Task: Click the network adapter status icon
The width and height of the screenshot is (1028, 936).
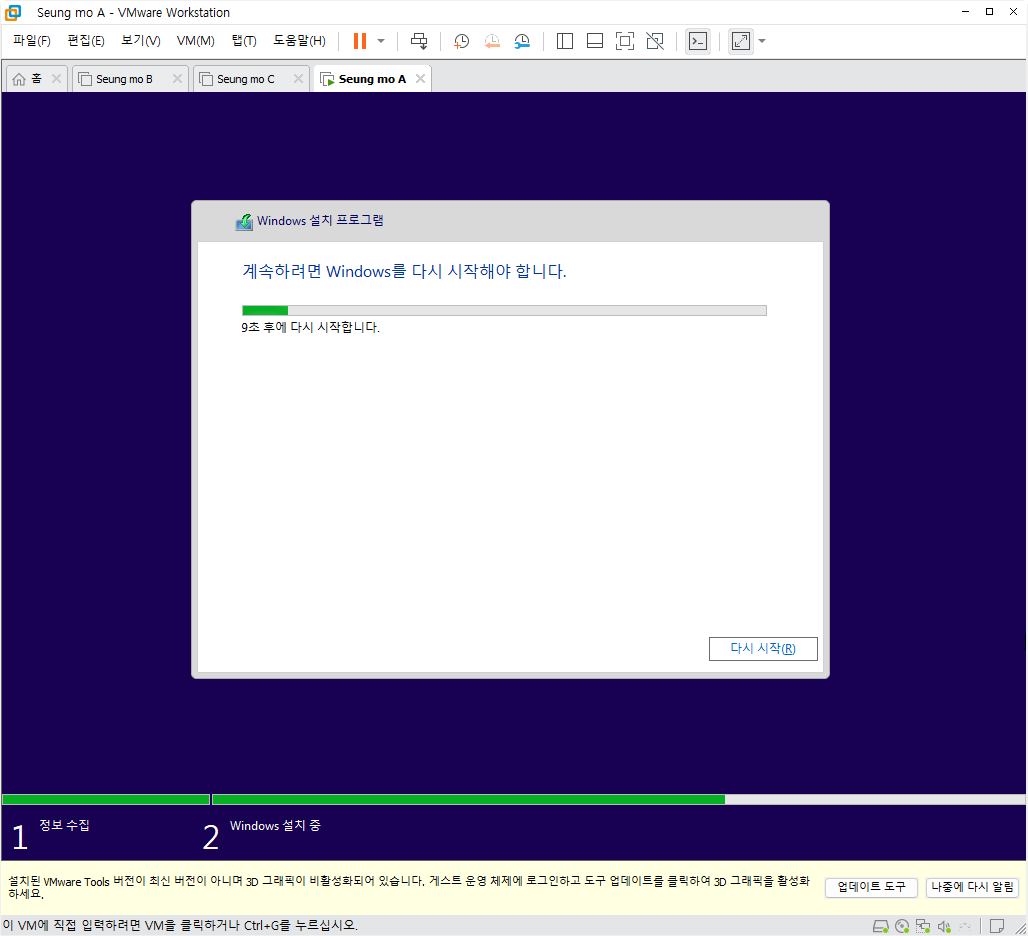Action: 923,926
